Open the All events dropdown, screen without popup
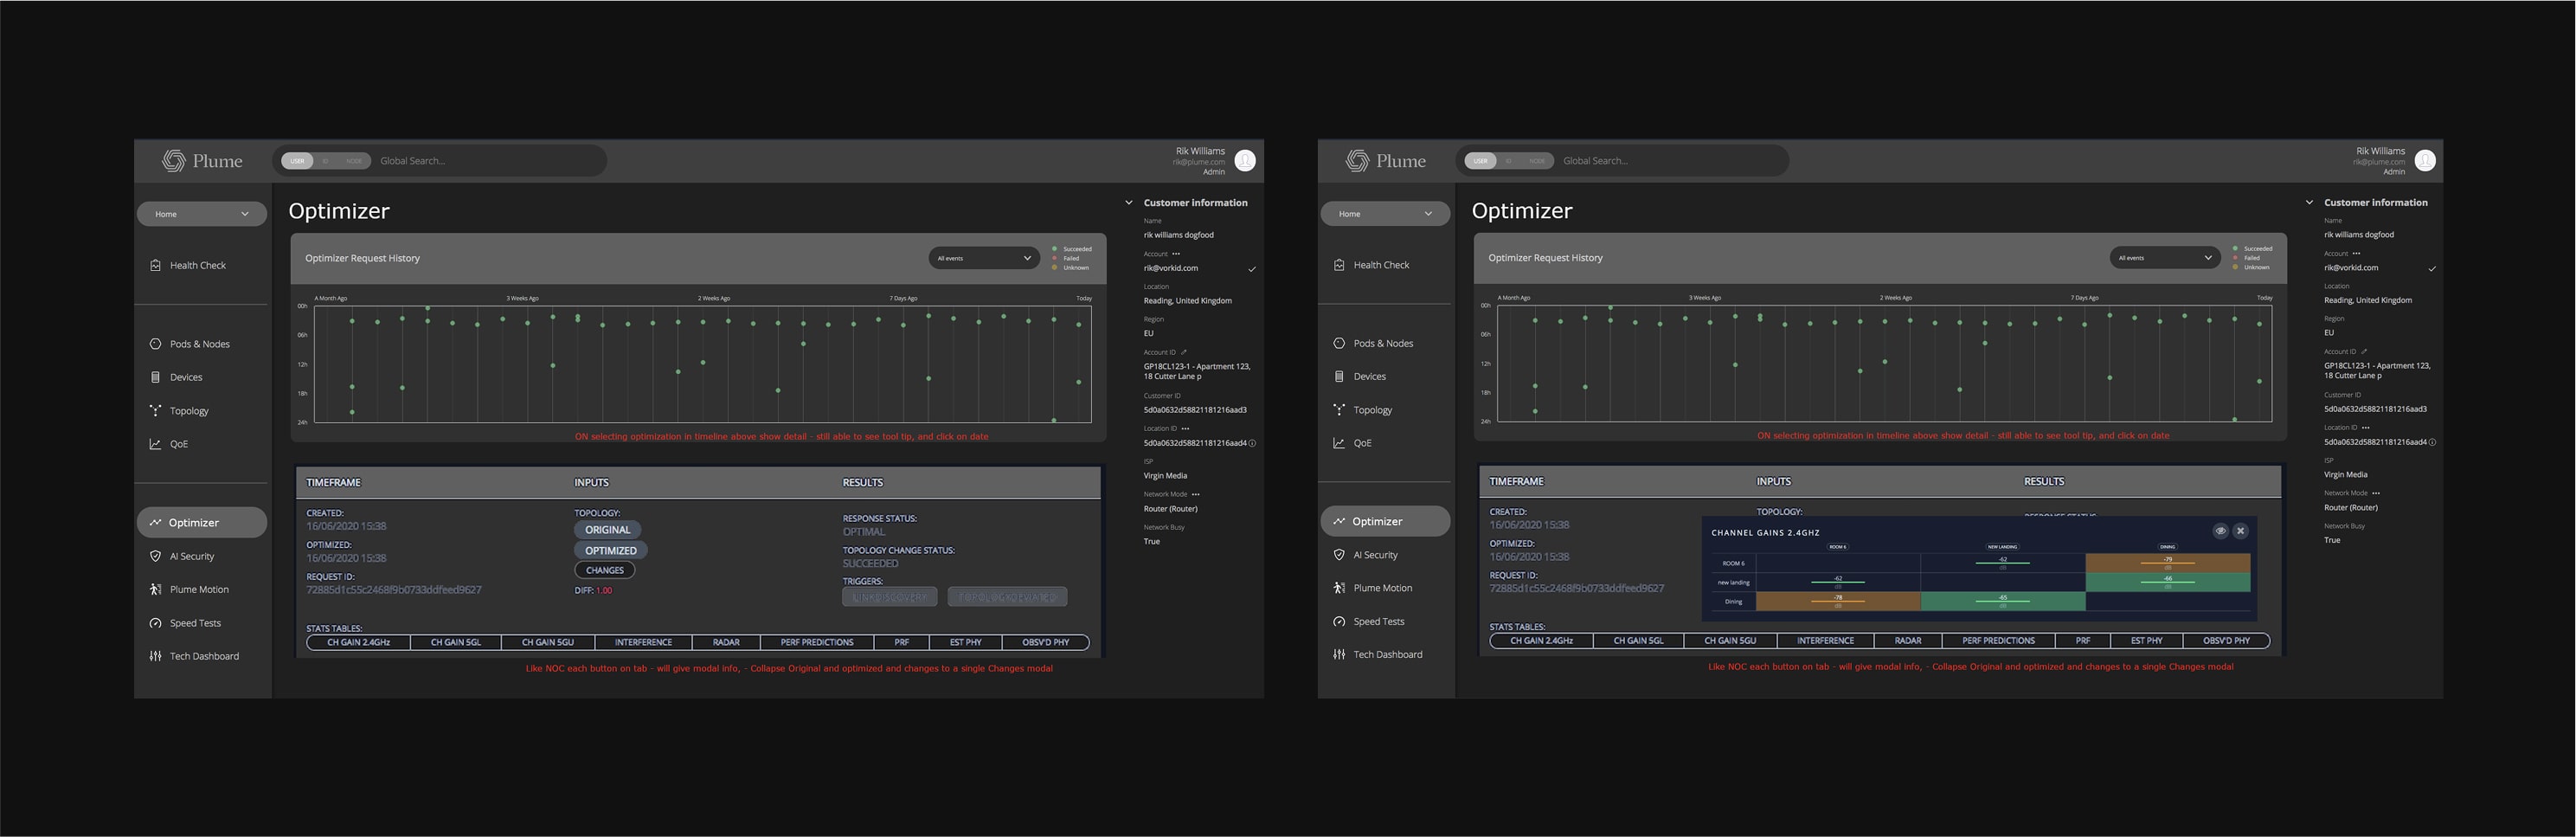 coord(984,258)
